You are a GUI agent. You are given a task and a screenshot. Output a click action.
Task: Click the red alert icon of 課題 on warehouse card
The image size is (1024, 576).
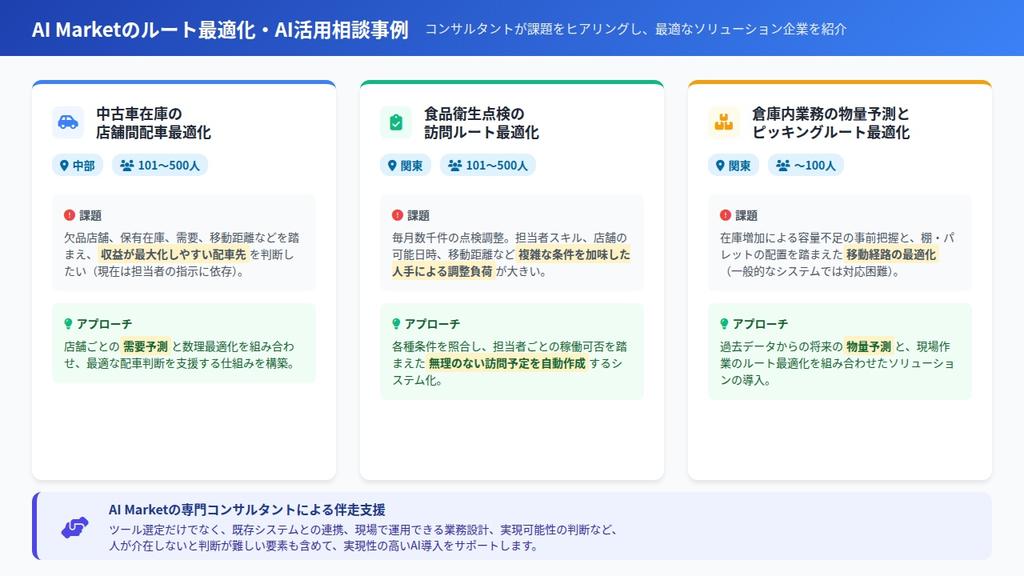[x=725, y=215]
